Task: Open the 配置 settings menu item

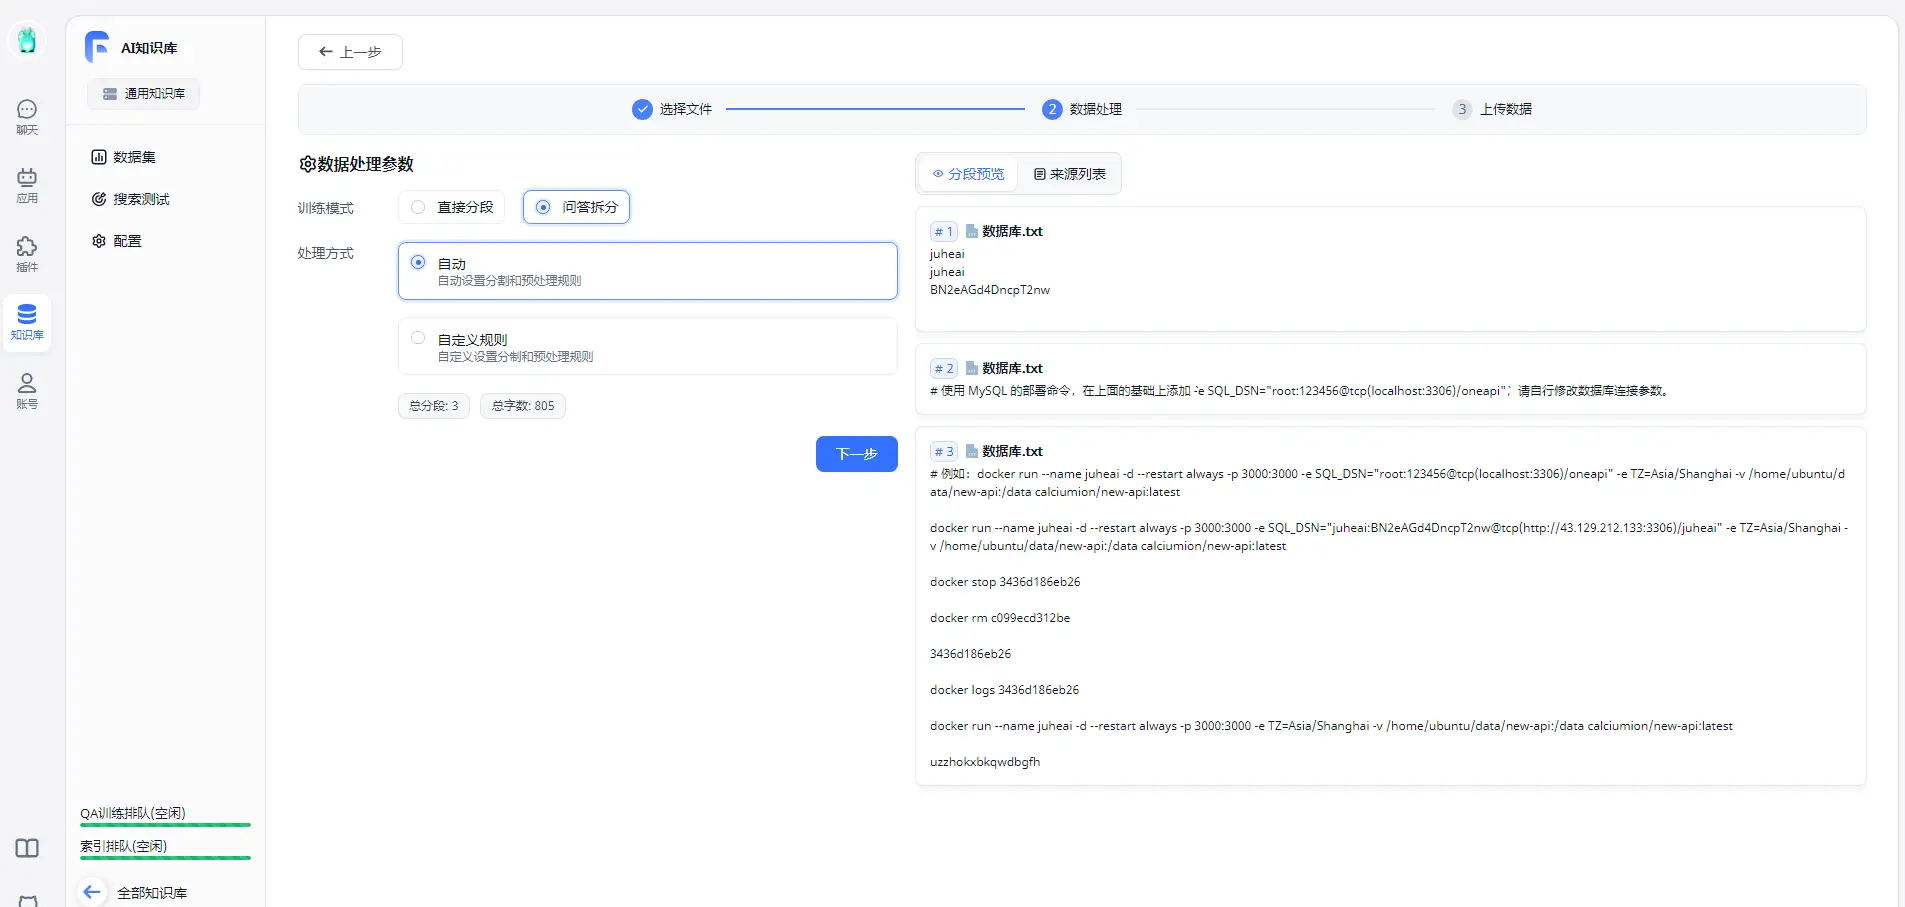Action: (x=127, y=241)
